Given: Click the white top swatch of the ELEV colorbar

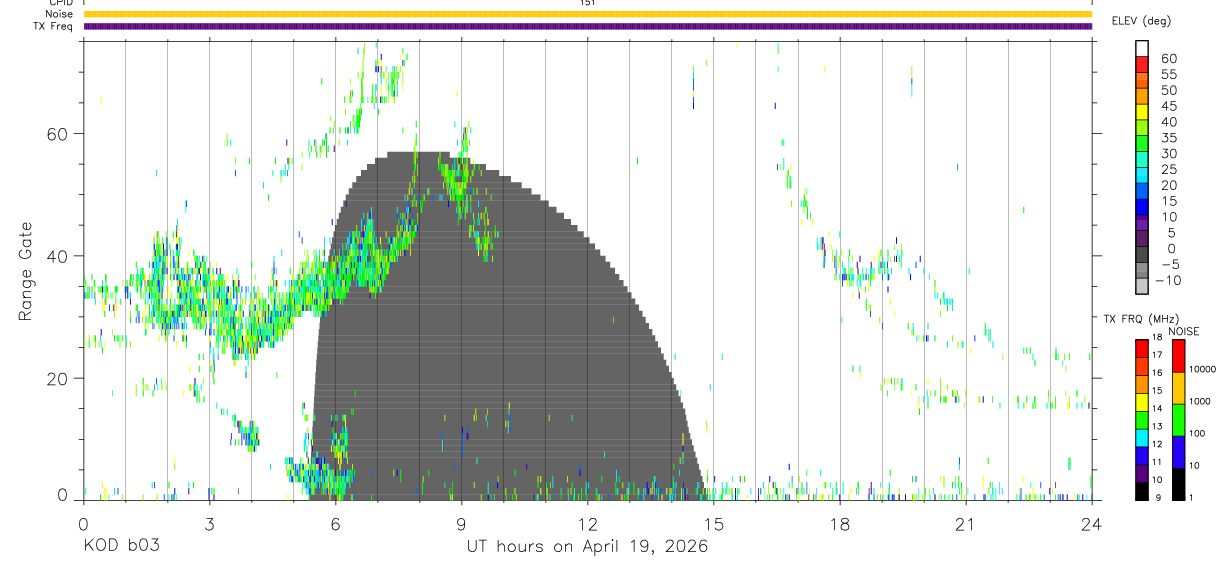Looking at the screenshot, I should (1142, 50).
